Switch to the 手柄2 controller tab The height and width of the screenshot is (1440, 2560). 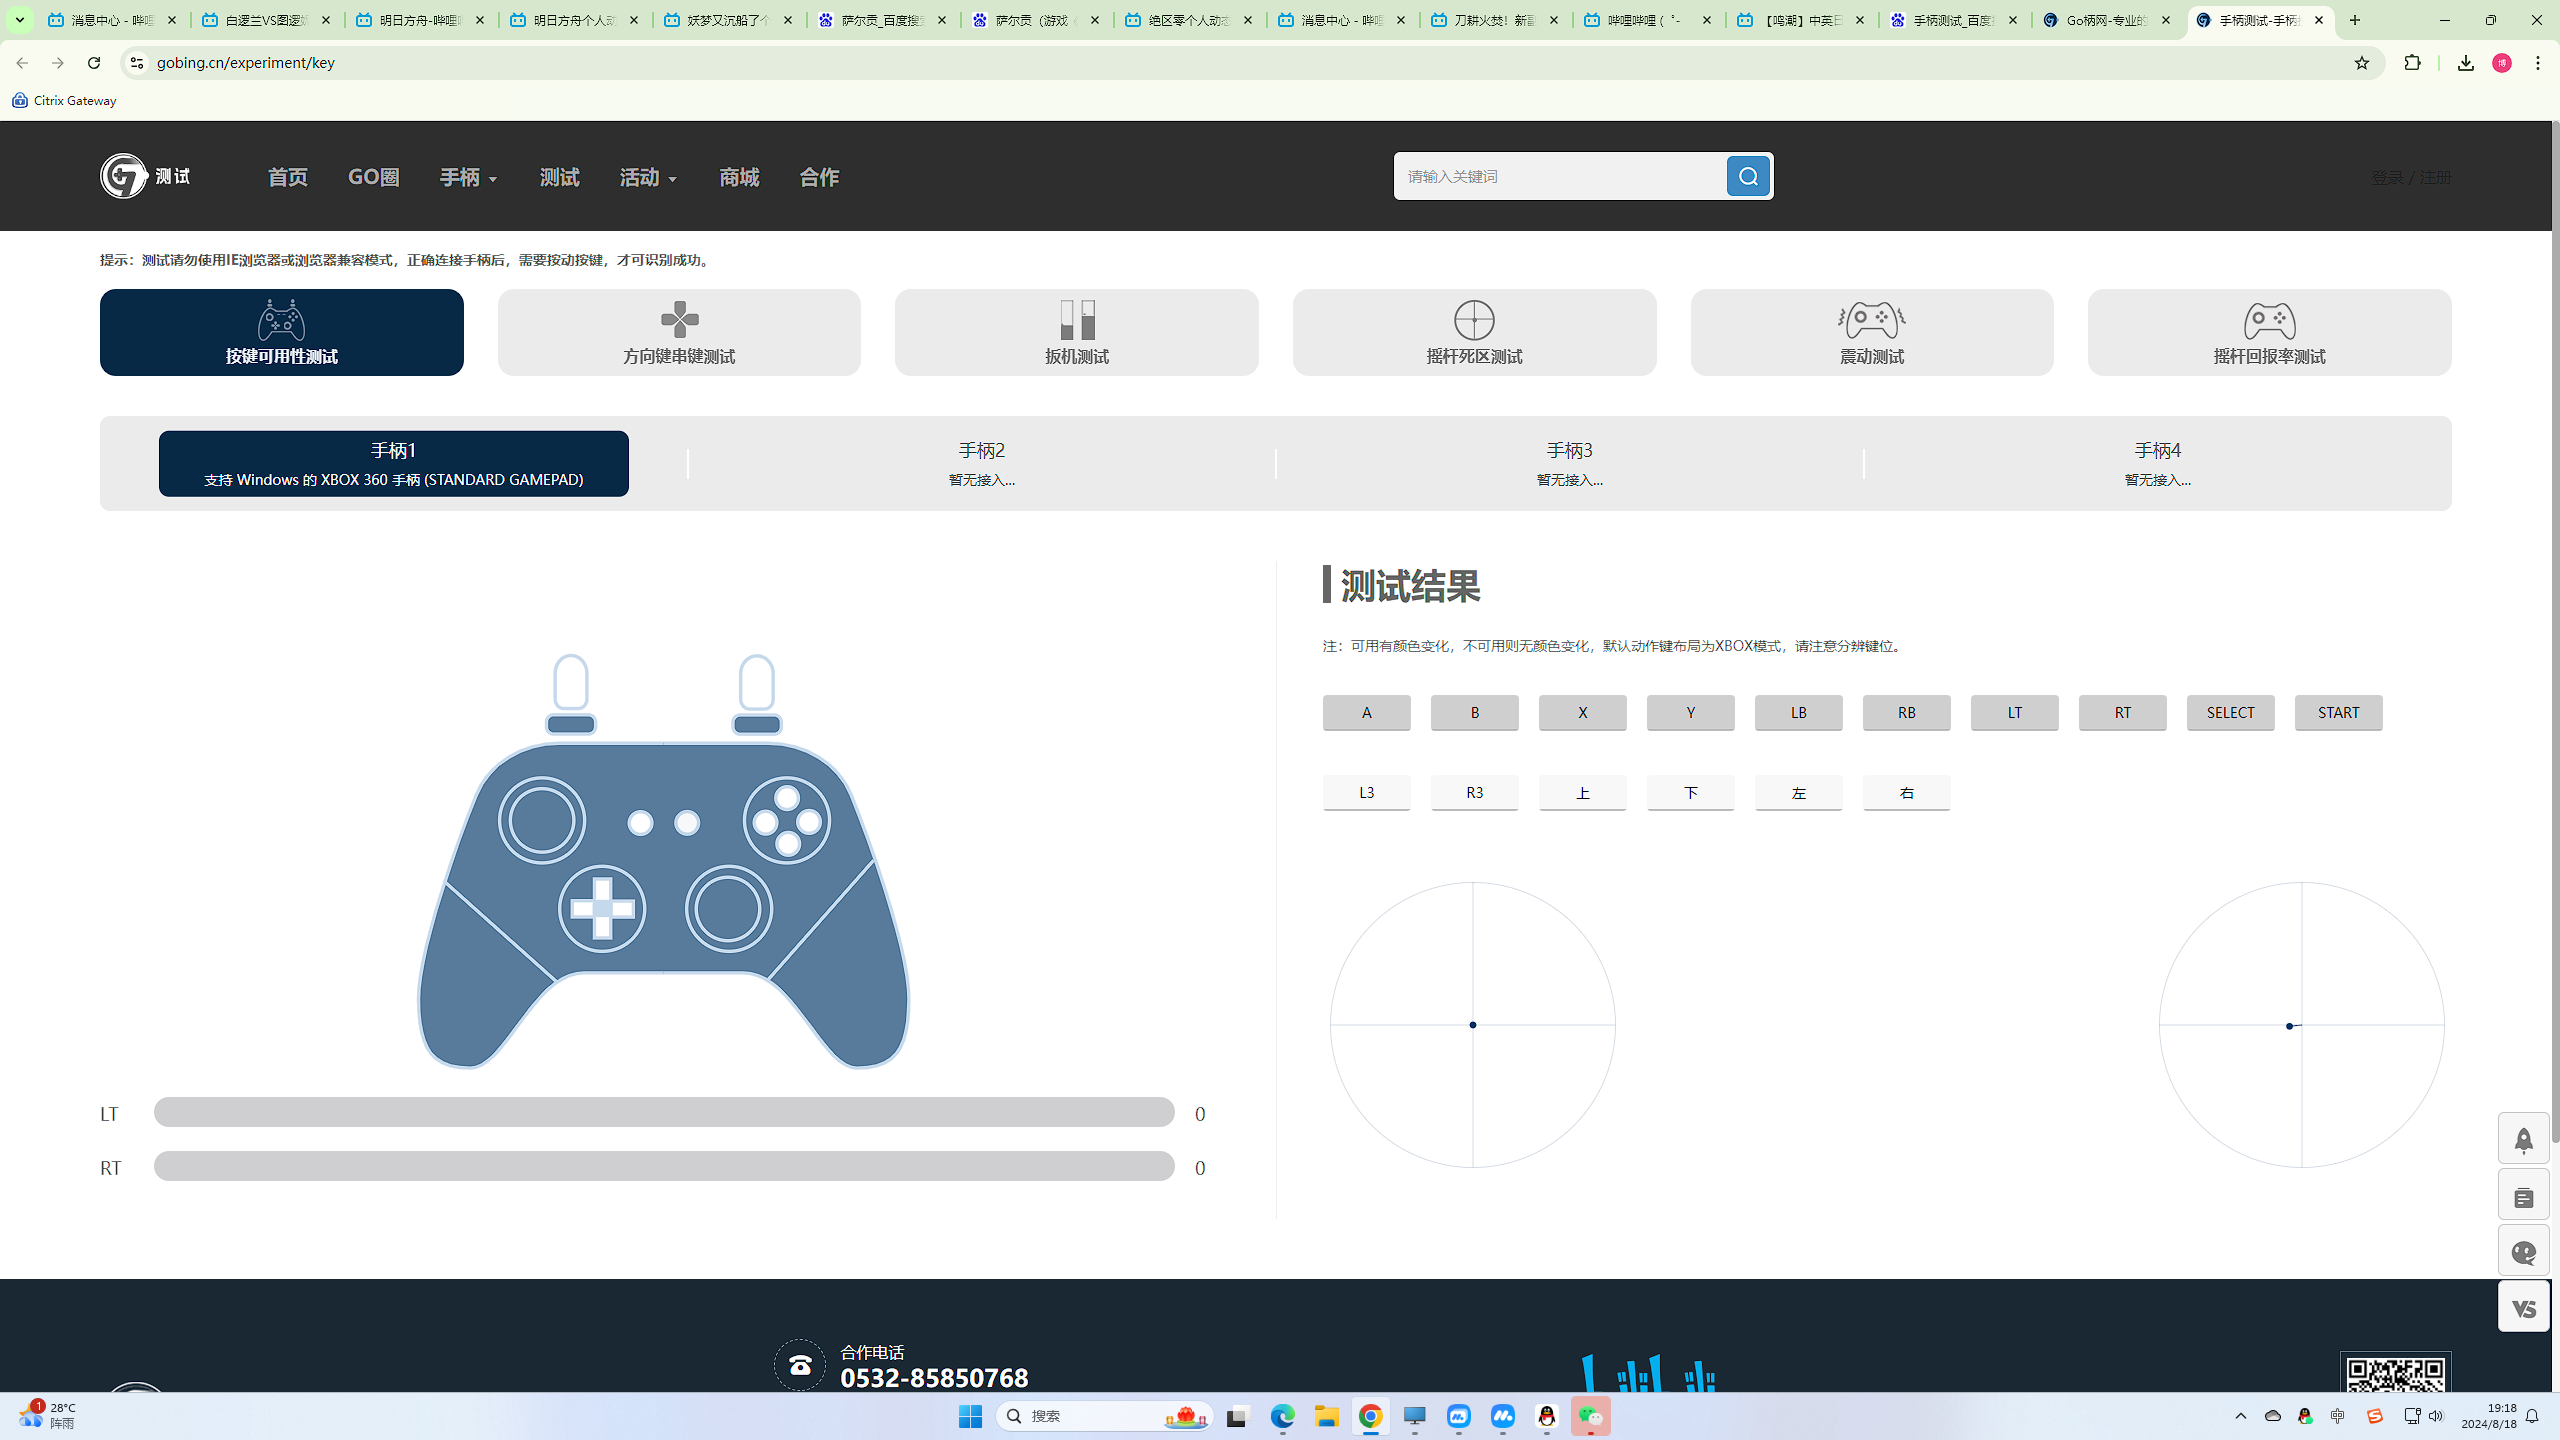pos(982,463)
